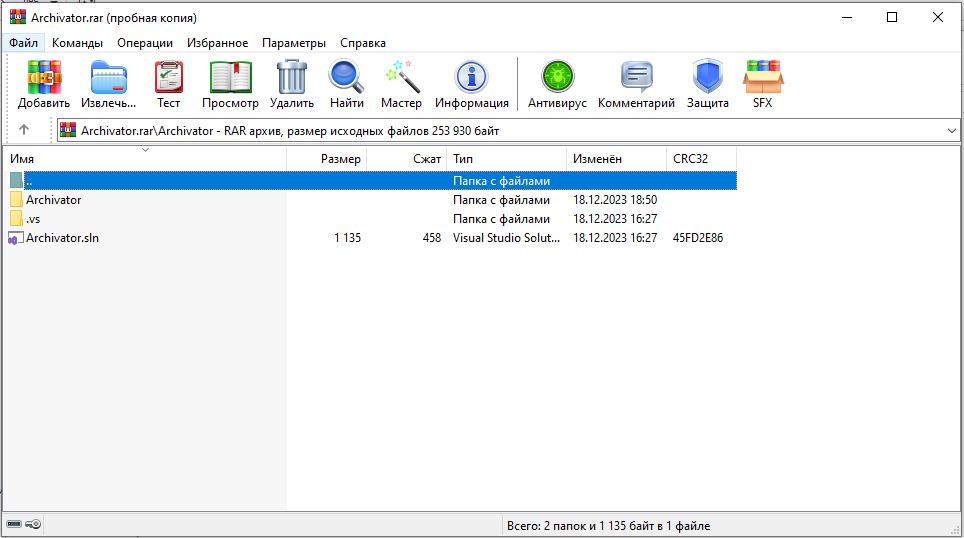Go up one folder level arrow
This screenshot has height=538, width=964.
click(x=24, y=130)
